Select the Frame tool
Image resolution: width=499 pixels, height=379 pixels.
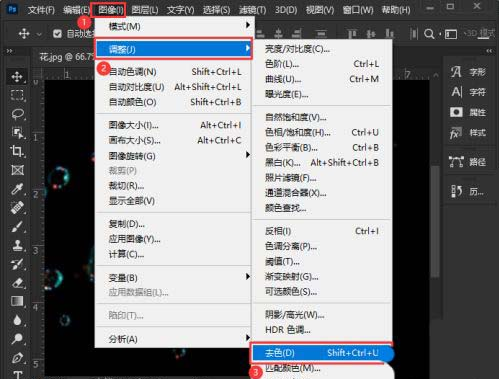[17, 170]
